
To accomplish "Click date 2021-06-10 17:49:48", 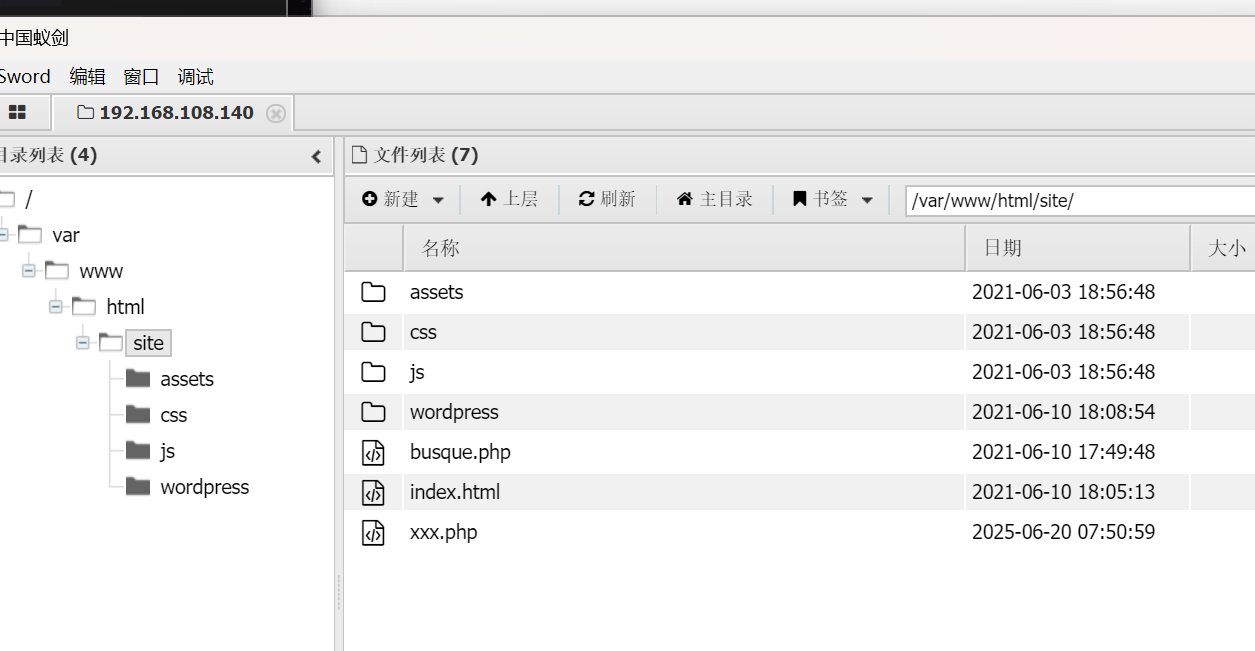I will click(x=1064, y=452).
